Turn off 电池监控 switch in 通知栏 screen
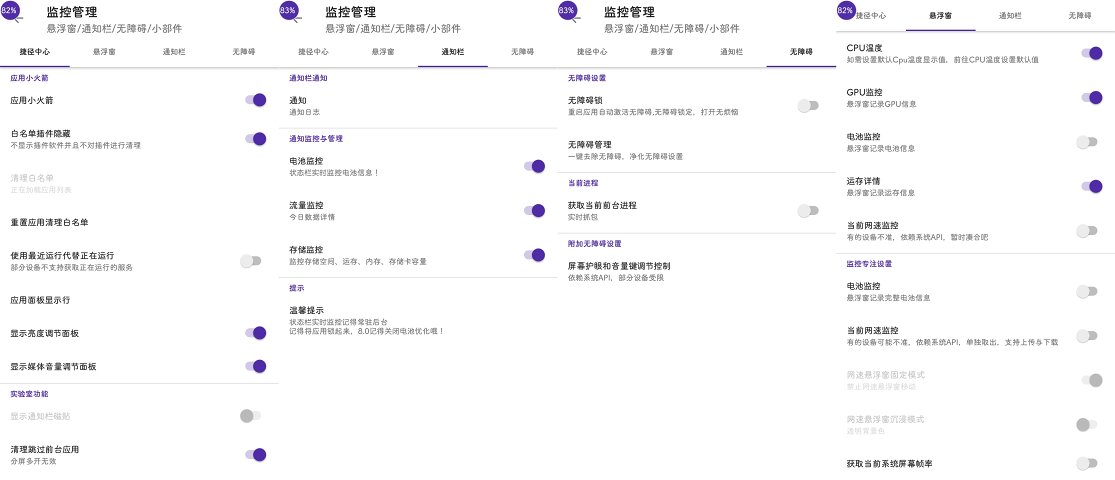Image resolution: width=1115 pixels, height=480 pixels. point(534,166)
